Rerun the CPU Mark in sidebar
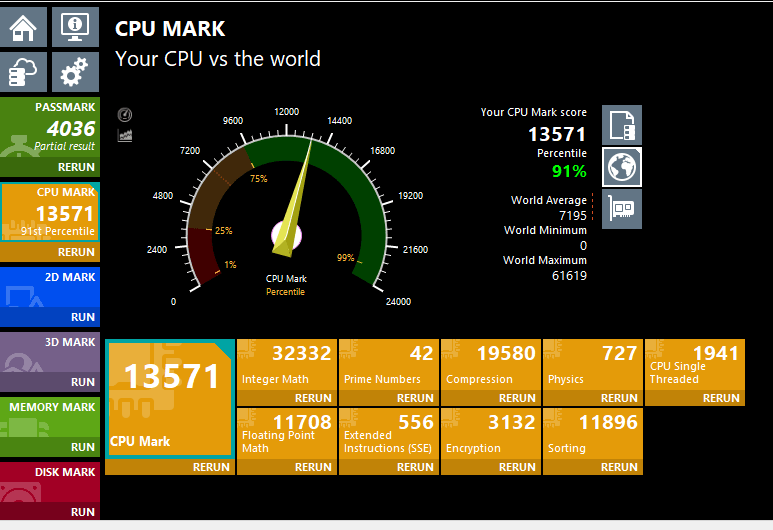 (76, 252)
